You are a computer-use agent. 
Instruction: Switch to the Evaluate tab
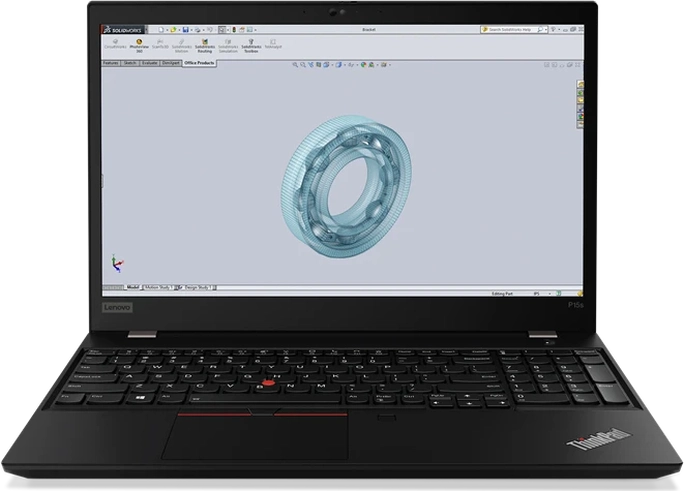point(150,62)
